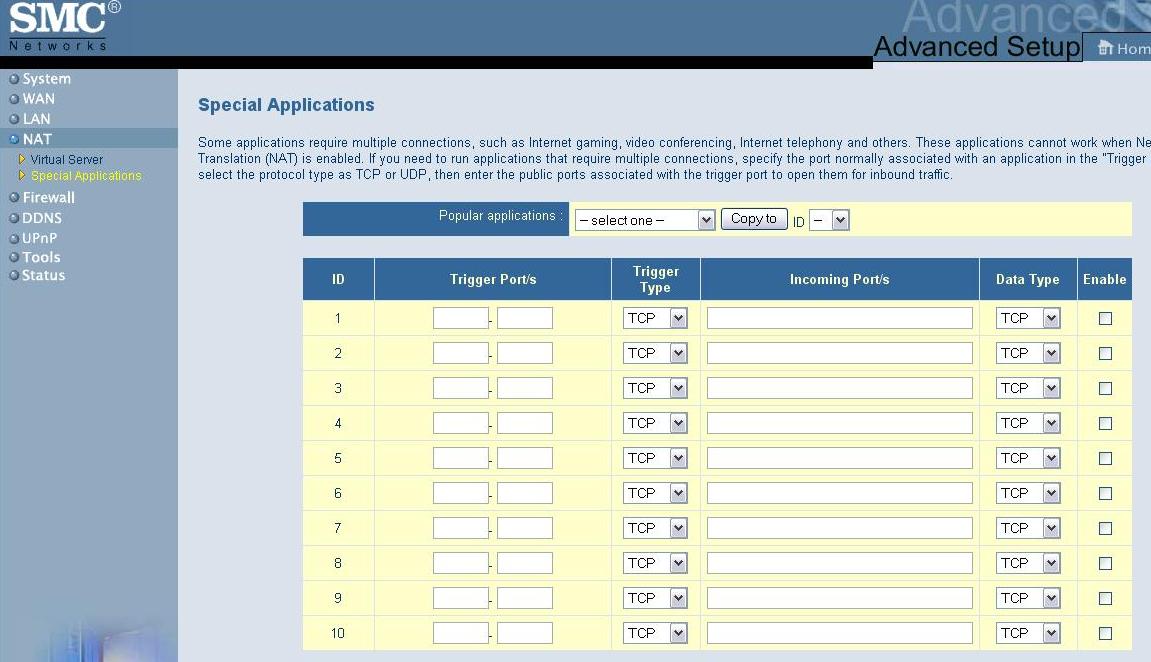Enable special application row 3
The image size is (1151, 662).
pyautogui.click(x=1105, y=388)
